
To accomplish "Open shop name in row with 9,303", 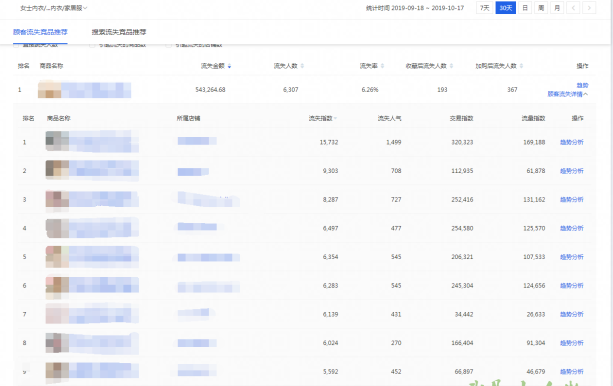I will click(x=193, y=172).
